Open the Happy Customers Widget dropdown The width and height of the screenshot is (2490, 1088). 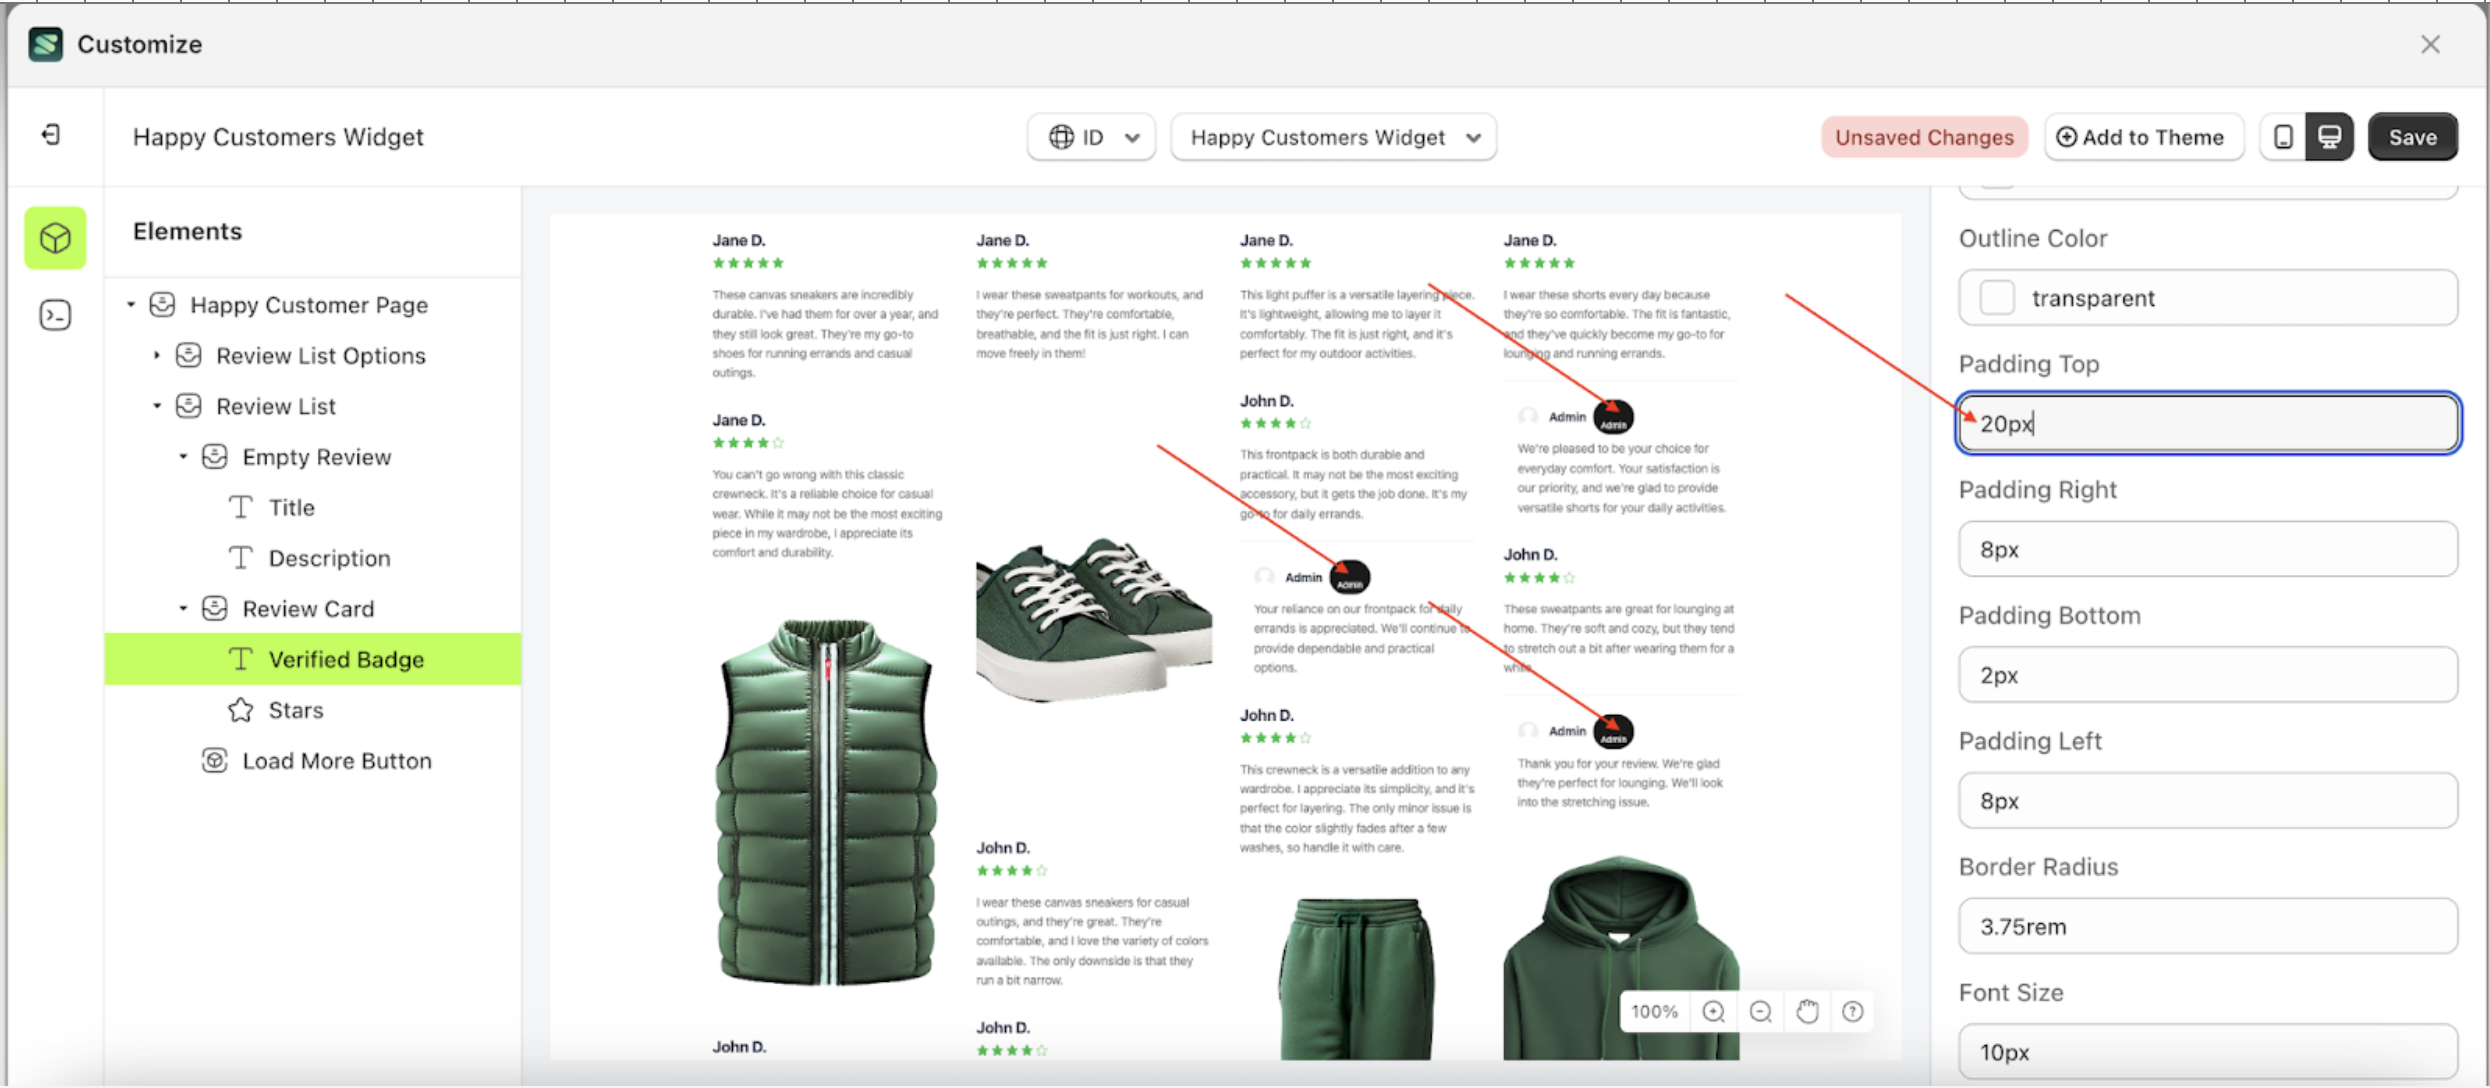point(1333,137)
